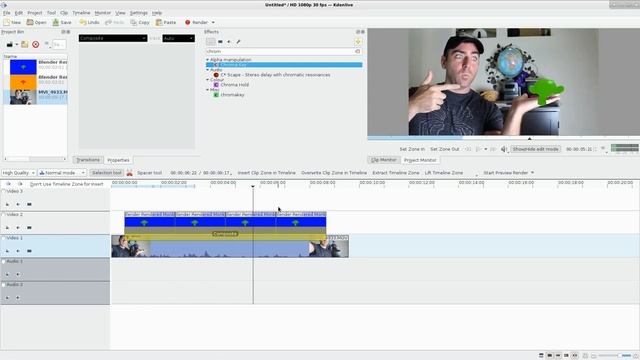
Task: Open the Auto track dropdown
Action: coord(178,38)
